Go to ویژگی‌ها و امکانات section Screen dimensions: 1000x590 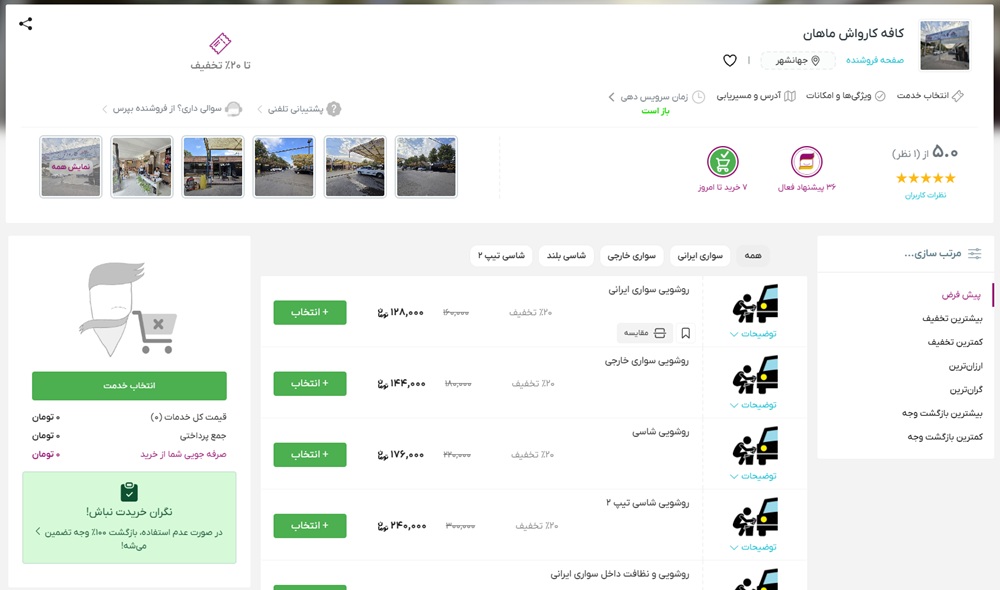pos(845,96)
